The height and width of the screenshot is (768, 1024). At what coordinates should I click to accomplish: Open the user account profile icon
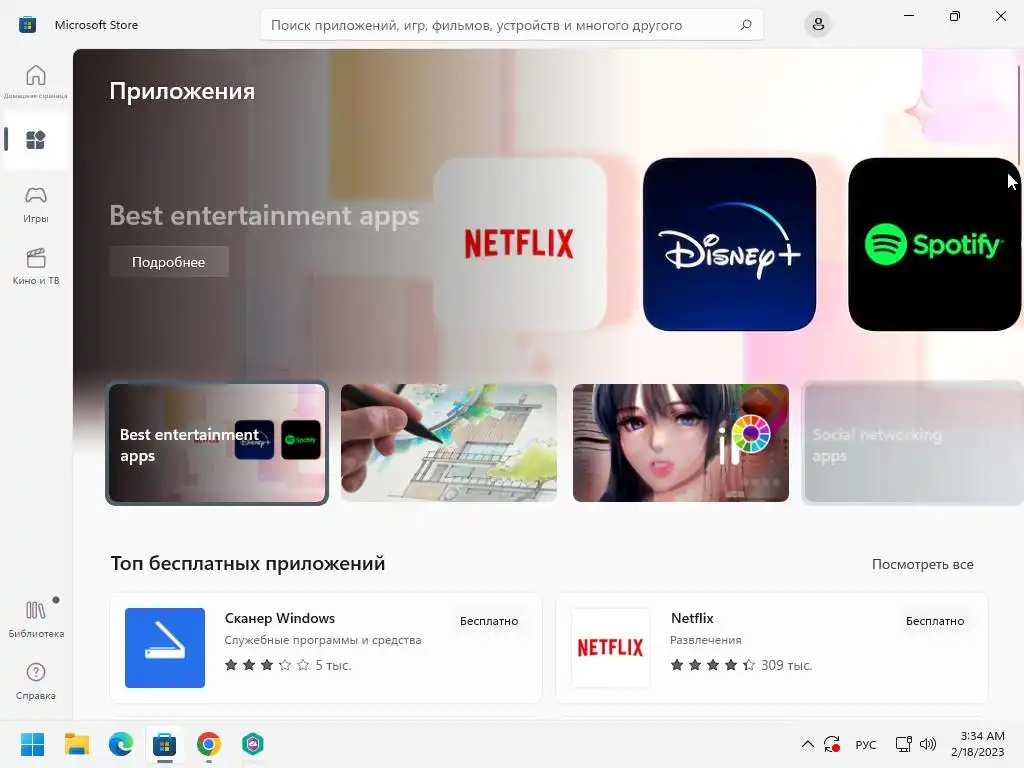[818, 25]
